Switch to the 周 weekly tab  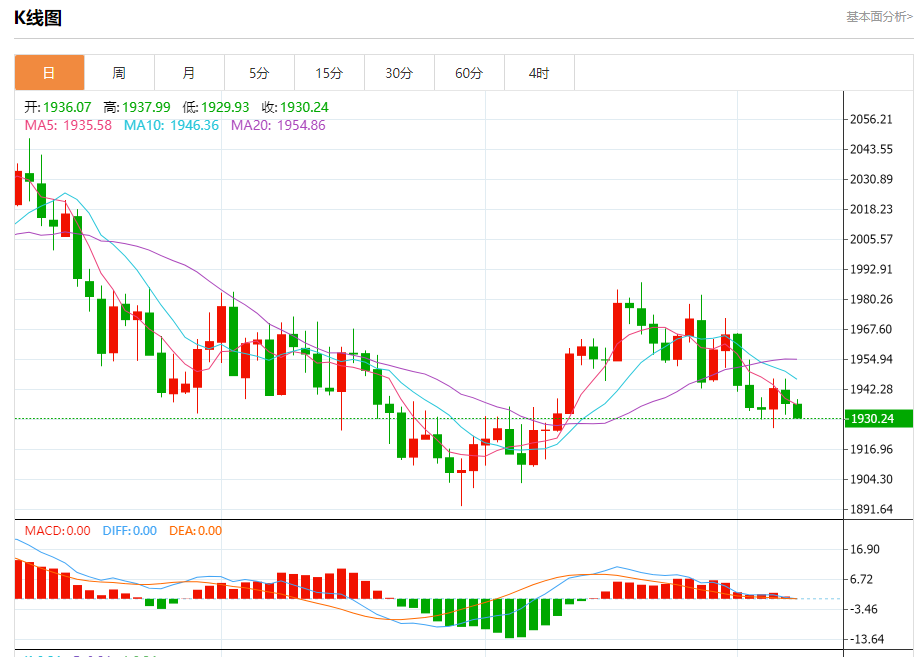(119, 73)
